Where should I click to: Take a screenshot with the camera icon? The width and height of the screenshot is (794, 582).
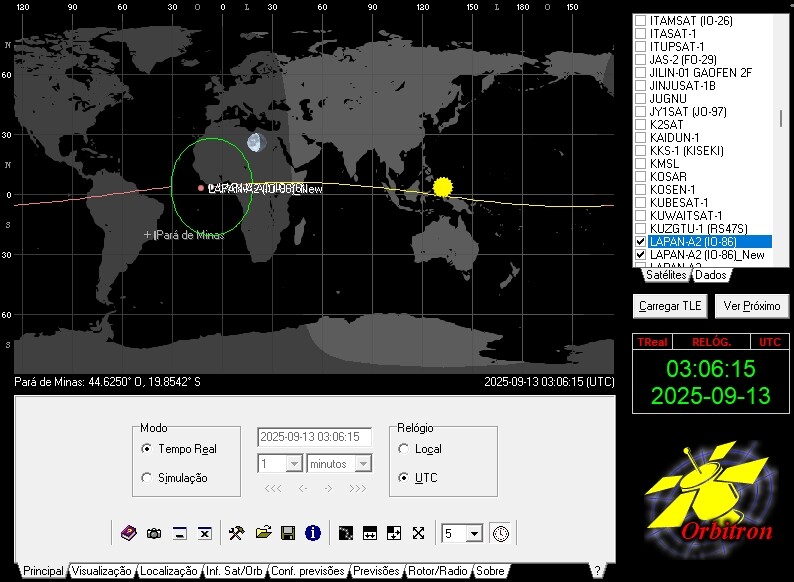[x=154, y=533]
